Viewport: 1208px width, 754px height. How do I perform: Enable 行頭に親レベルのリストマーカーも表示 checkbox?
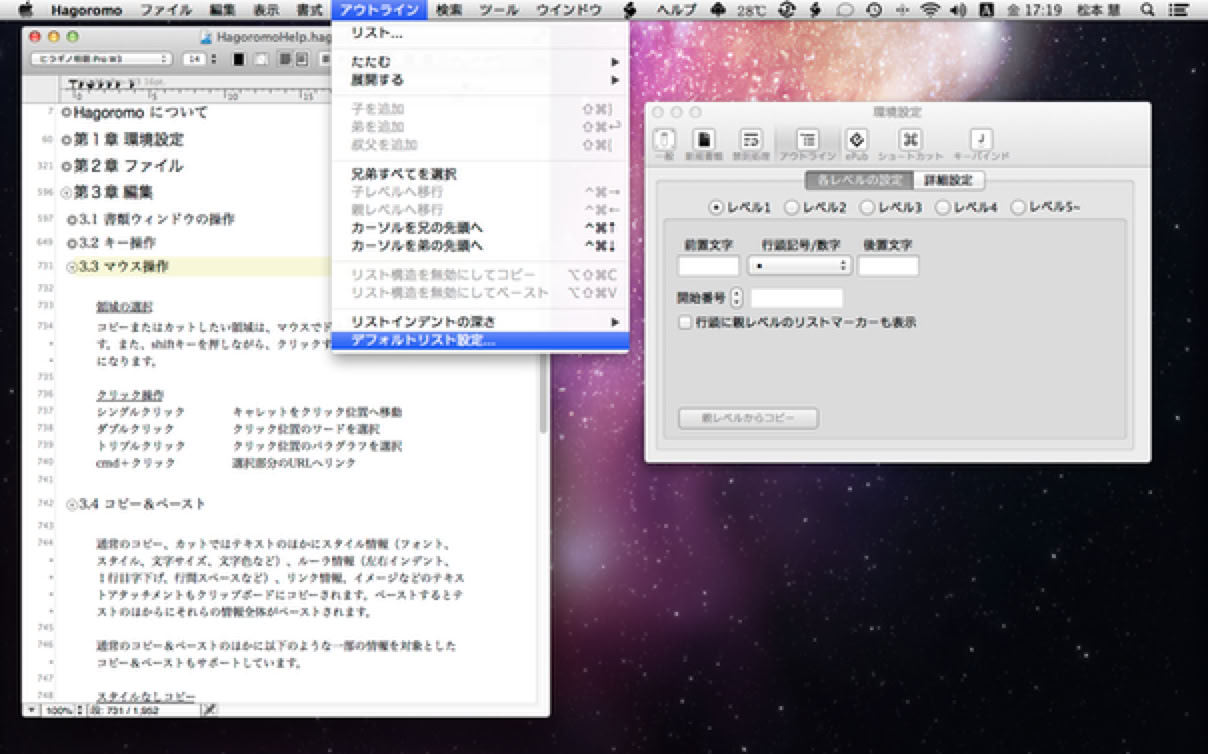(x=685, y=323)
